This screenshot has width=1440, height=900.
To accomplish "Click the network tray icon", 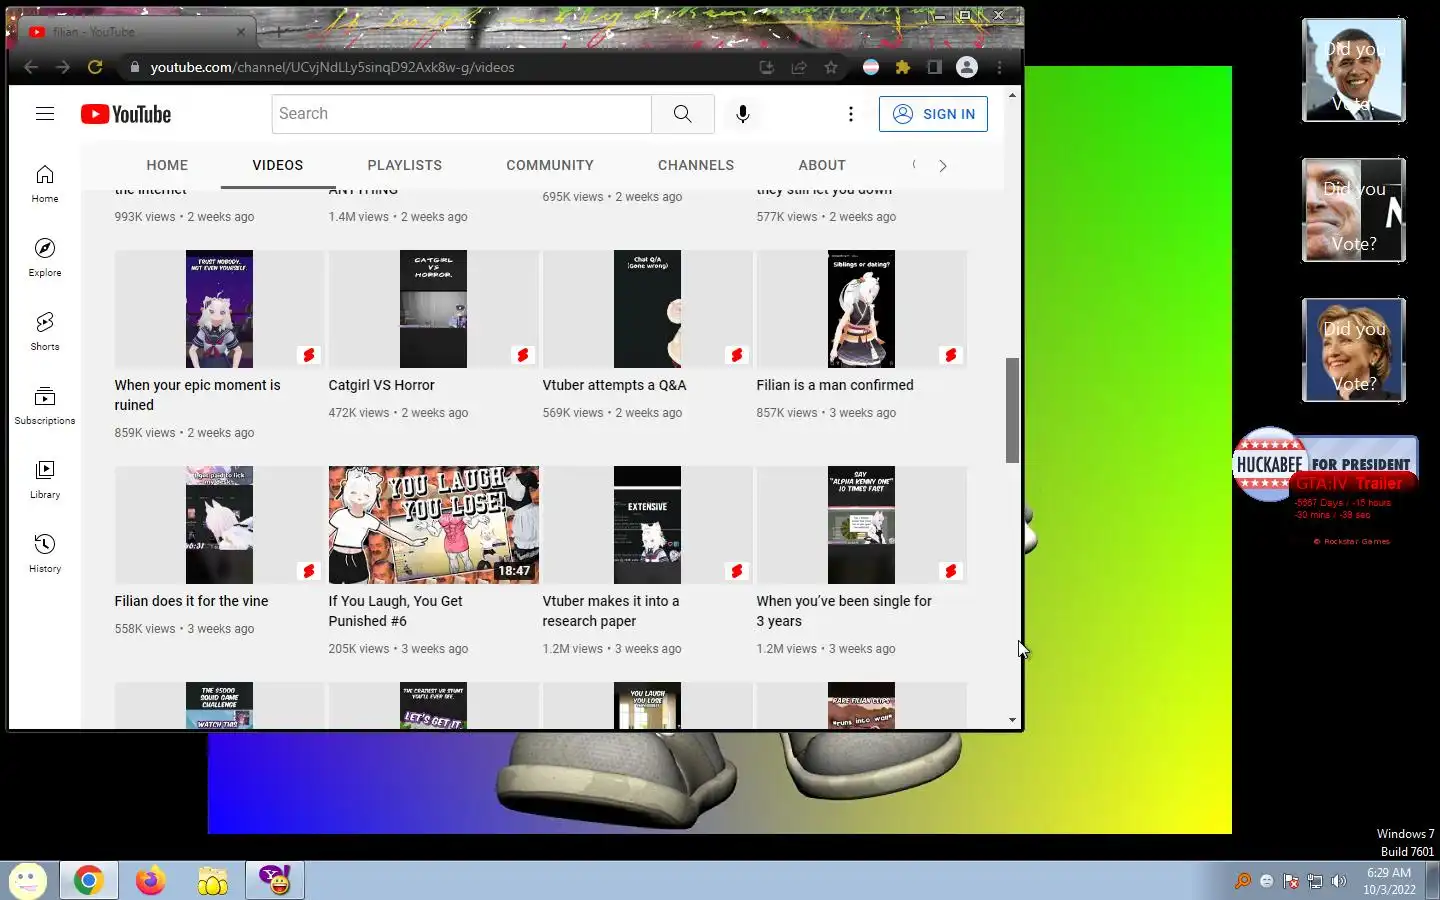I will coord(1315,881).
